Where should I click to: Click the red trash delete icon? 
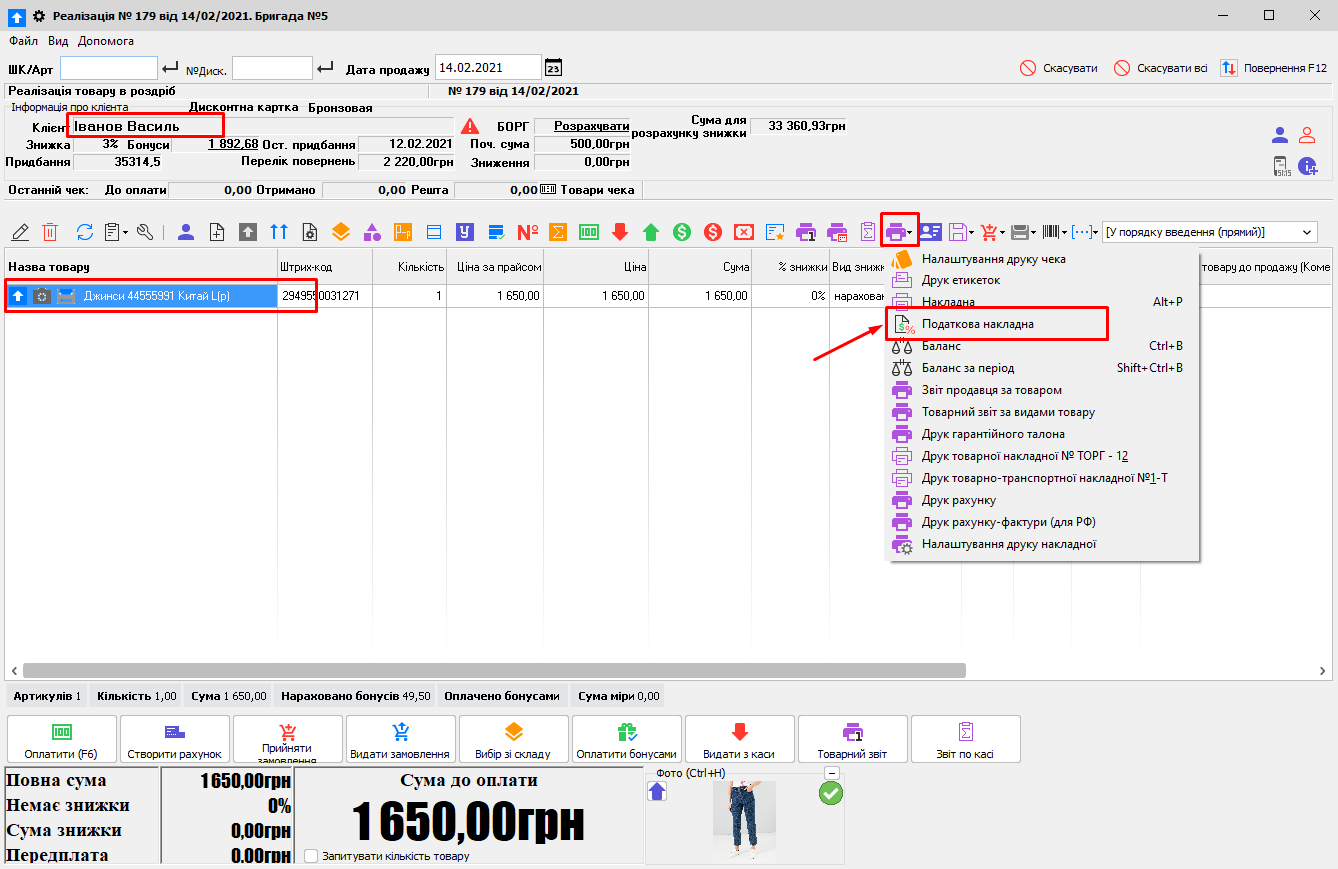(x=50, y=232)
